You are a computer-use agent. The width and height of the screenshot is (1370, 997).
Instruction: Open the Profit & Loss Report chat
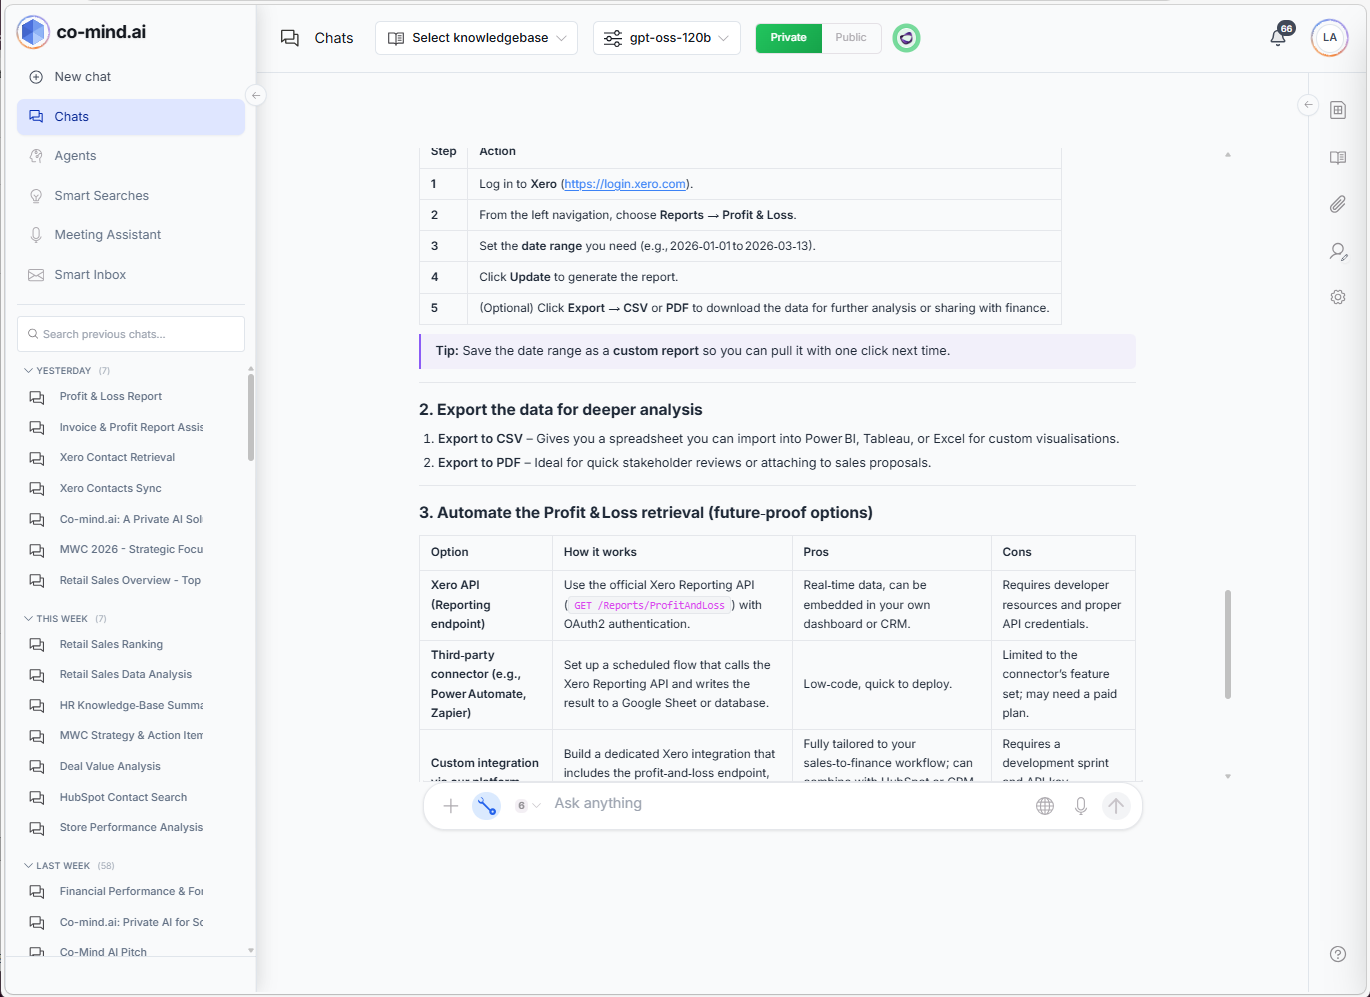[111, 396]
